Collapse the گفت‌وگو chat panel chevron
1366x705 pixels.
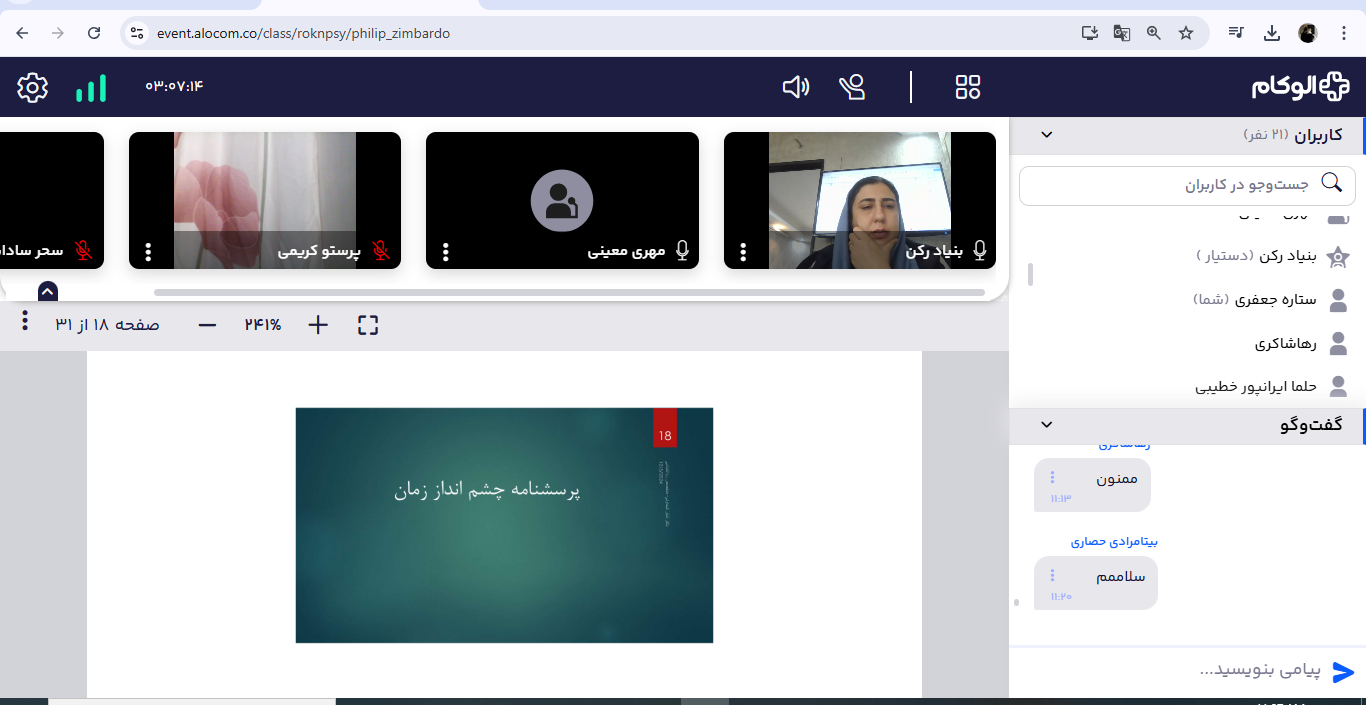pyautogui.click(x=1047, y=425)
